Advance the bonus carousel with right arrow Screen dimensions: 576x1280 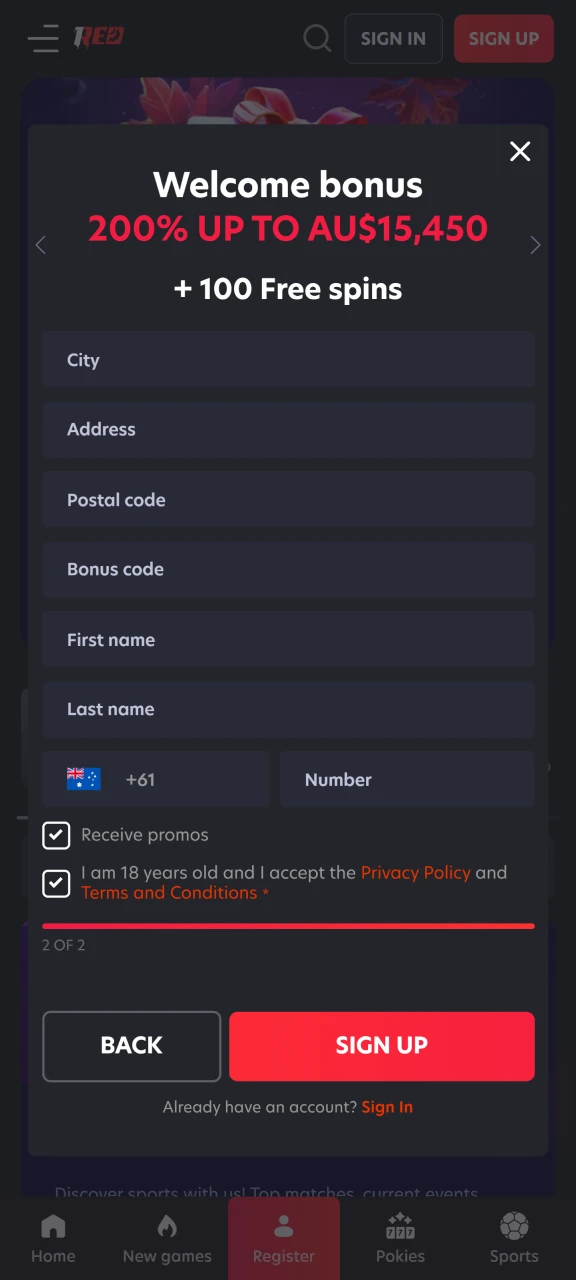click(x=535, y=245)
